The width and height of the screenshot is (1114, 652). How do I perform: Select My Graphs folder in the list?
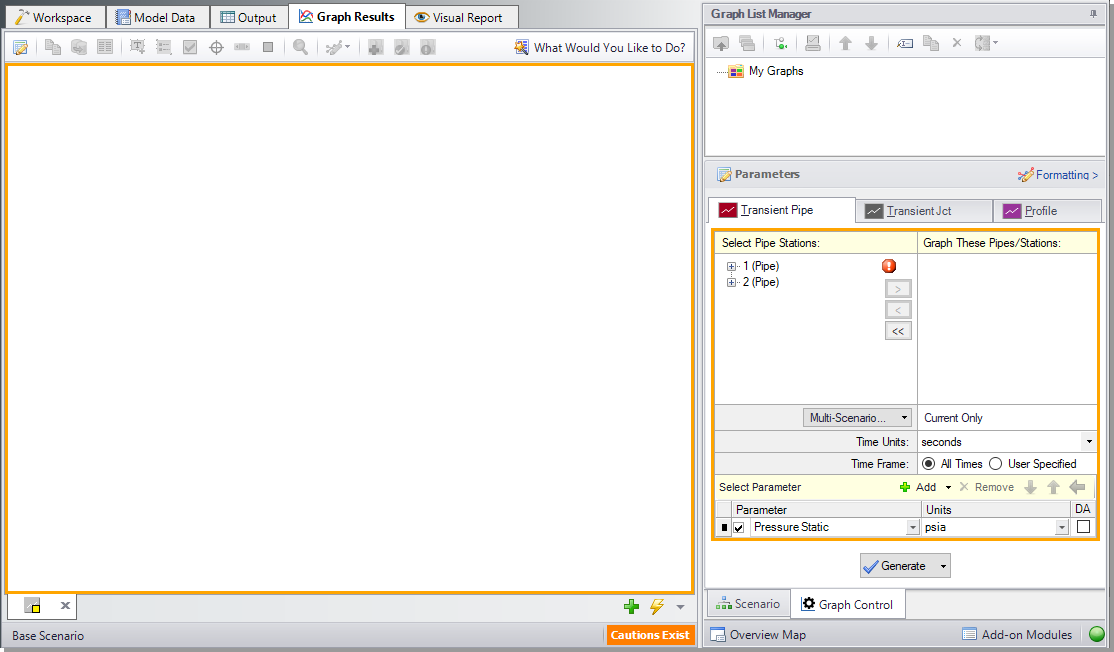pyautogui.click(x=775, y=71)
